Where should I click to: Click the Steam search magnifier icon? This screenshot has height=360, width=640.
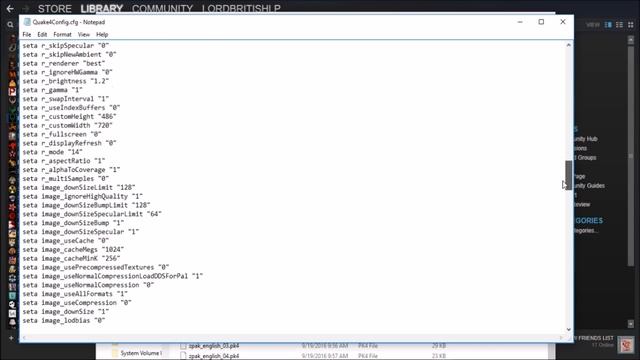(10, 25)
